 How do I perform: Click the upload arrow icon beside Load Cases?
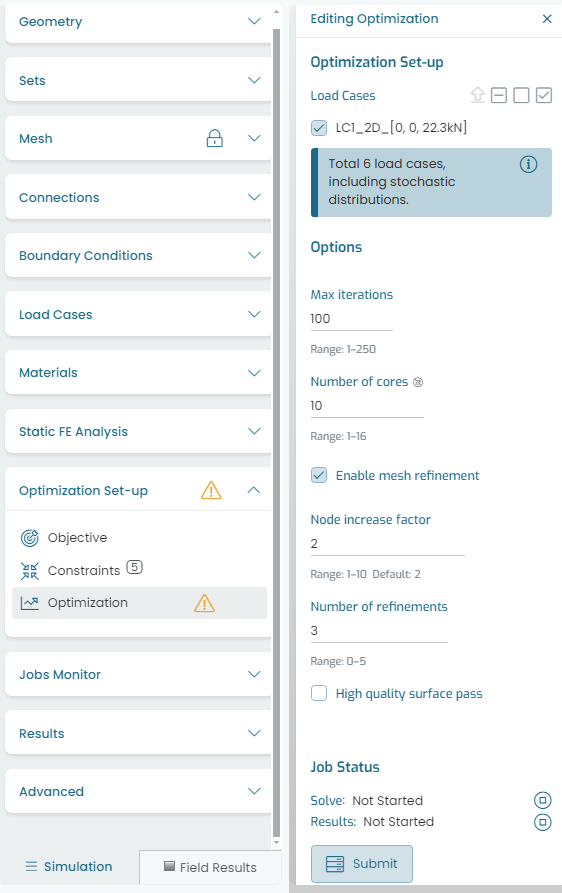coord(478,95)
